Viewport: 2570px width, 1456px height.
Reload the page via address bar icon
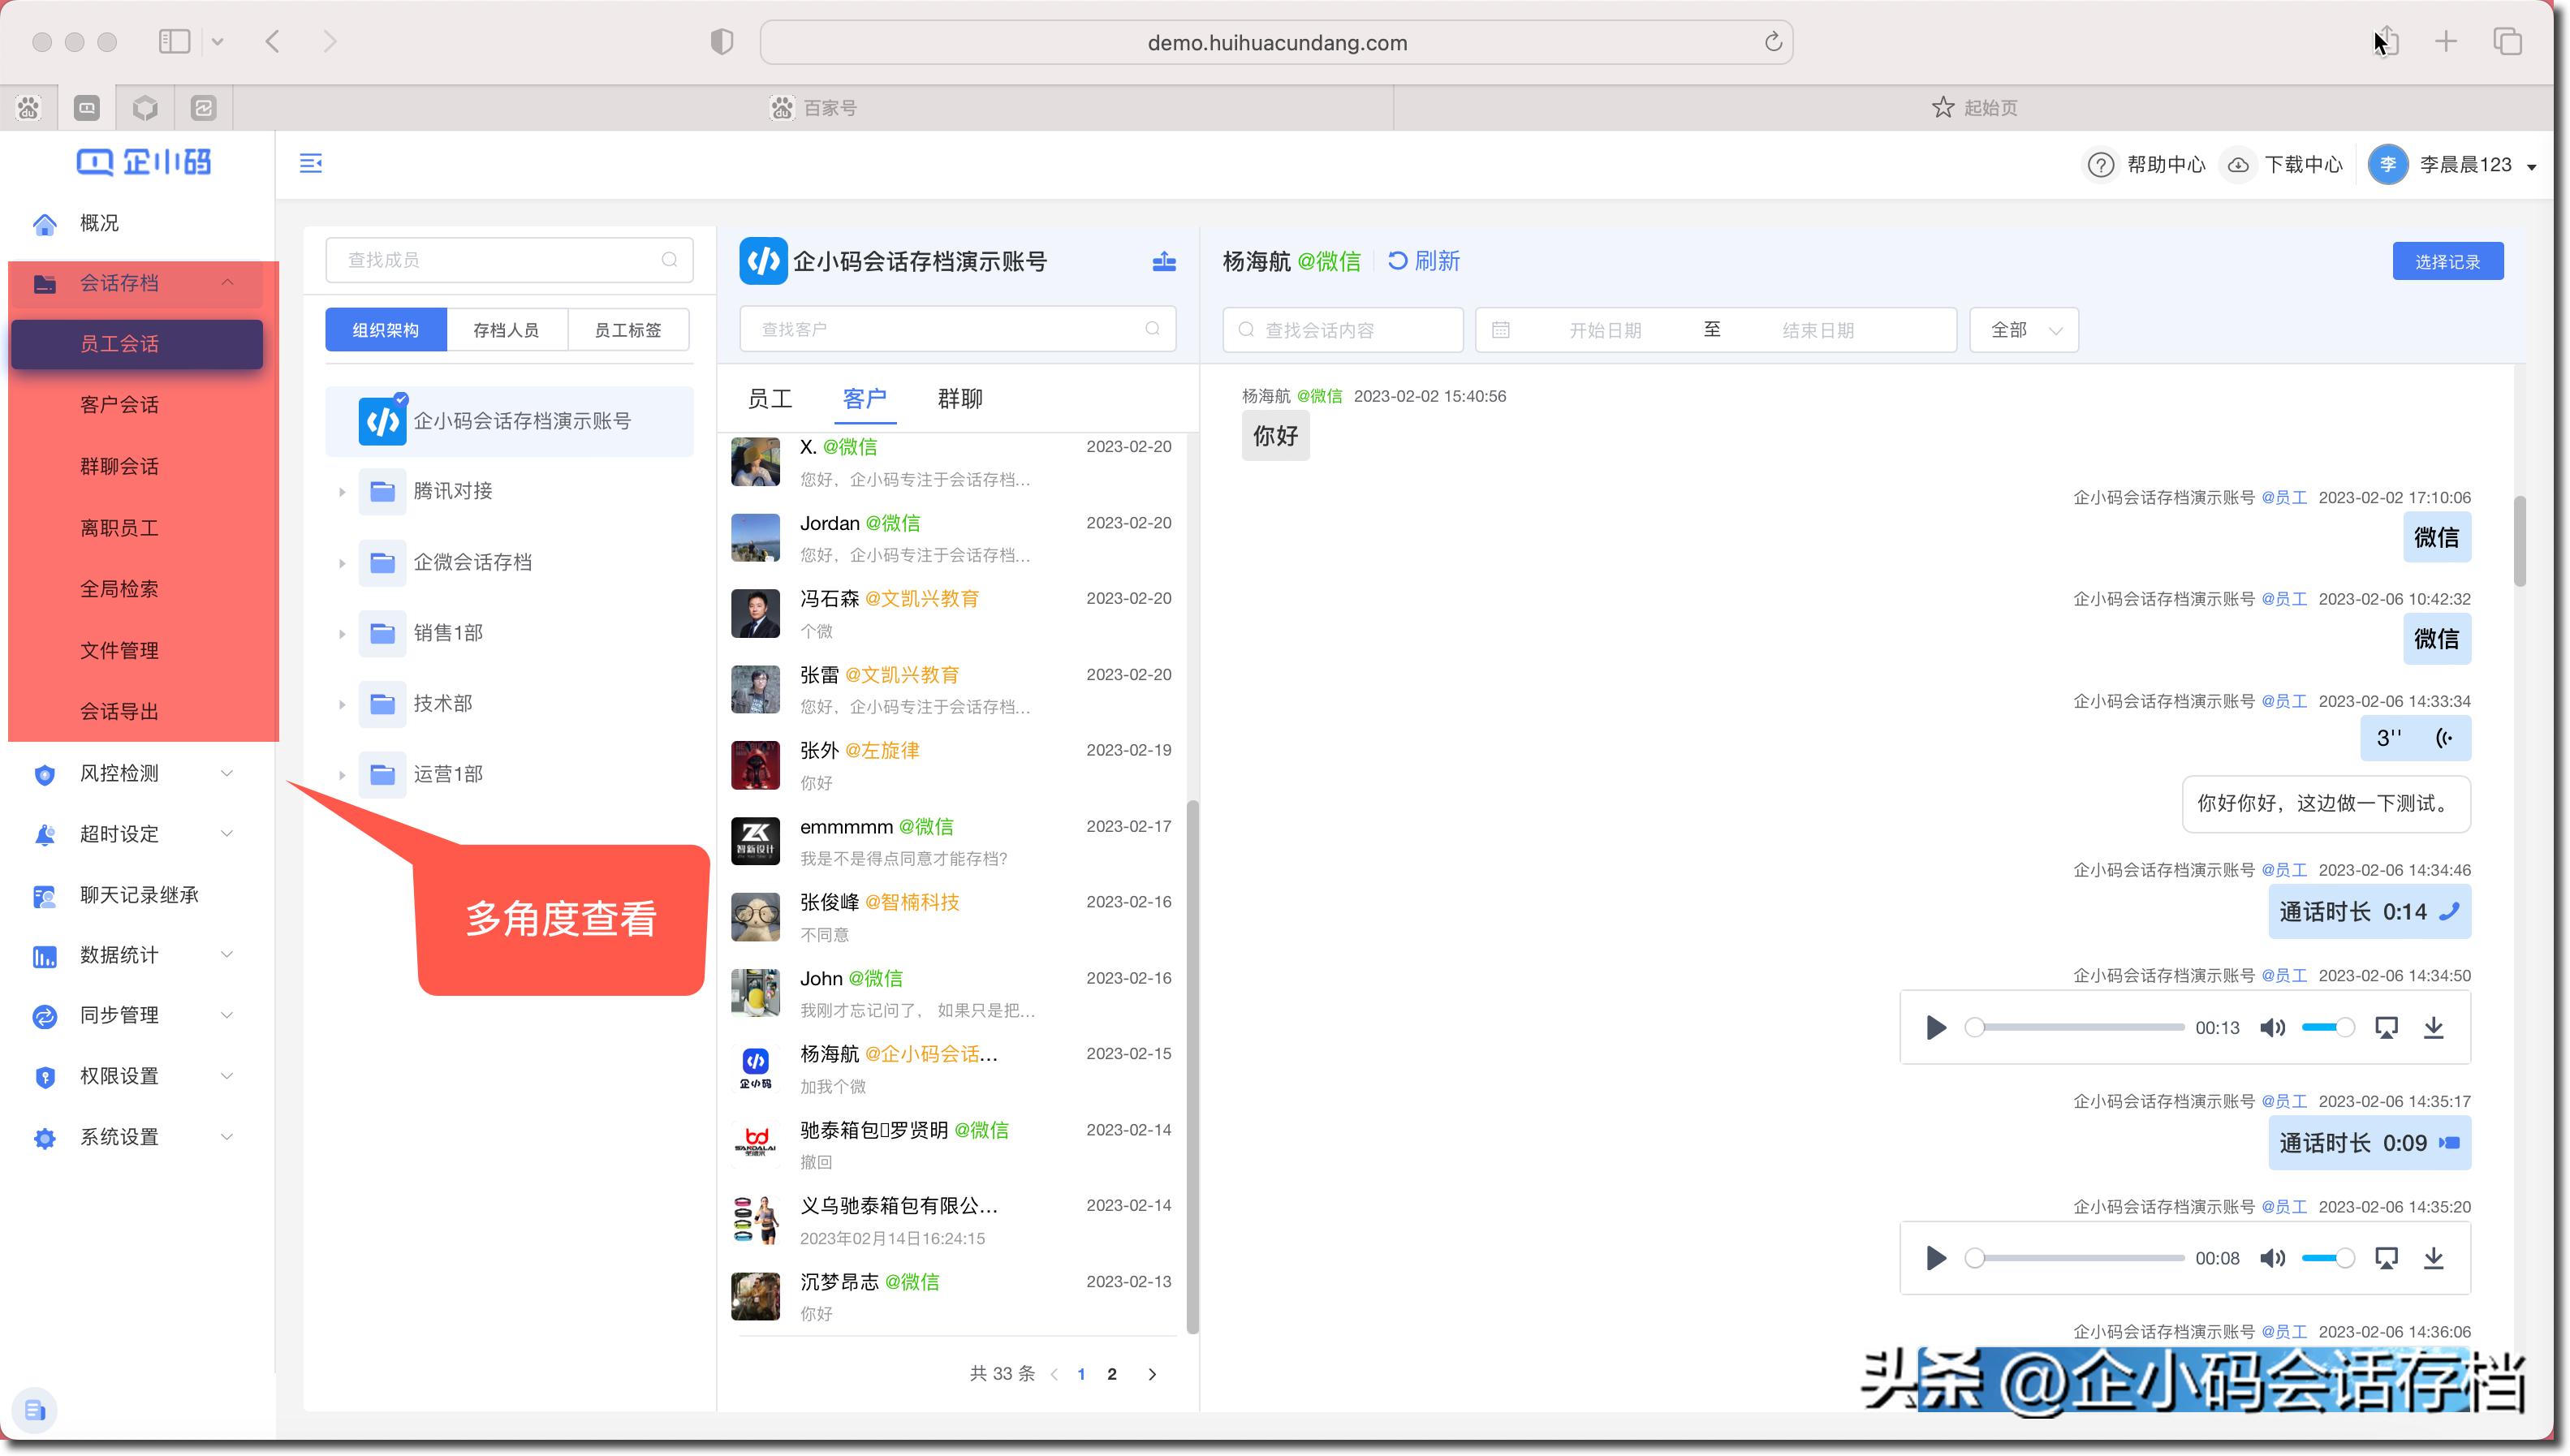coord(1773,42)
